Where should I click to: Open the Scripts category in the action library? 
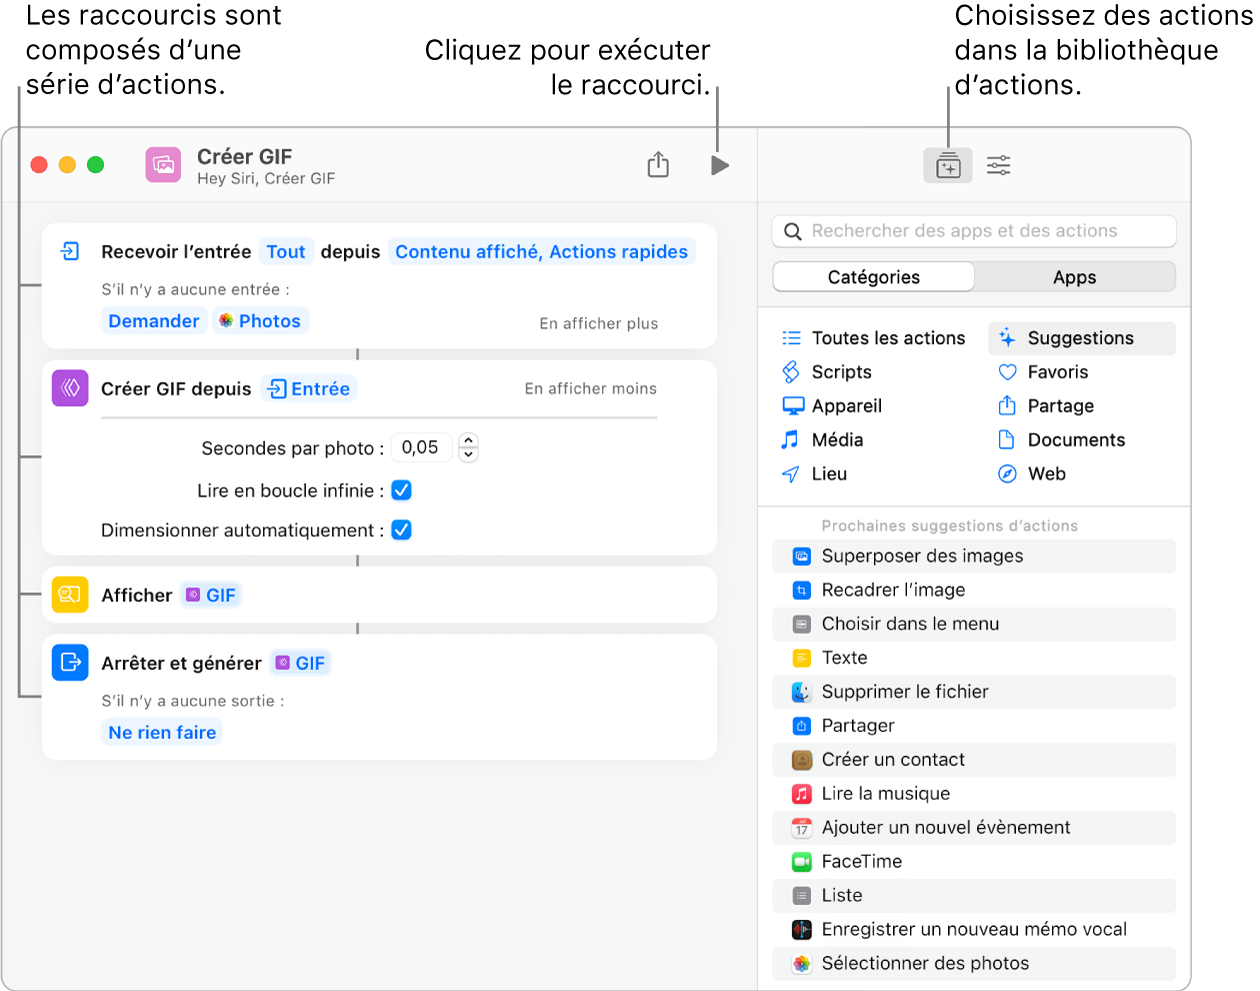click(842, 371)
